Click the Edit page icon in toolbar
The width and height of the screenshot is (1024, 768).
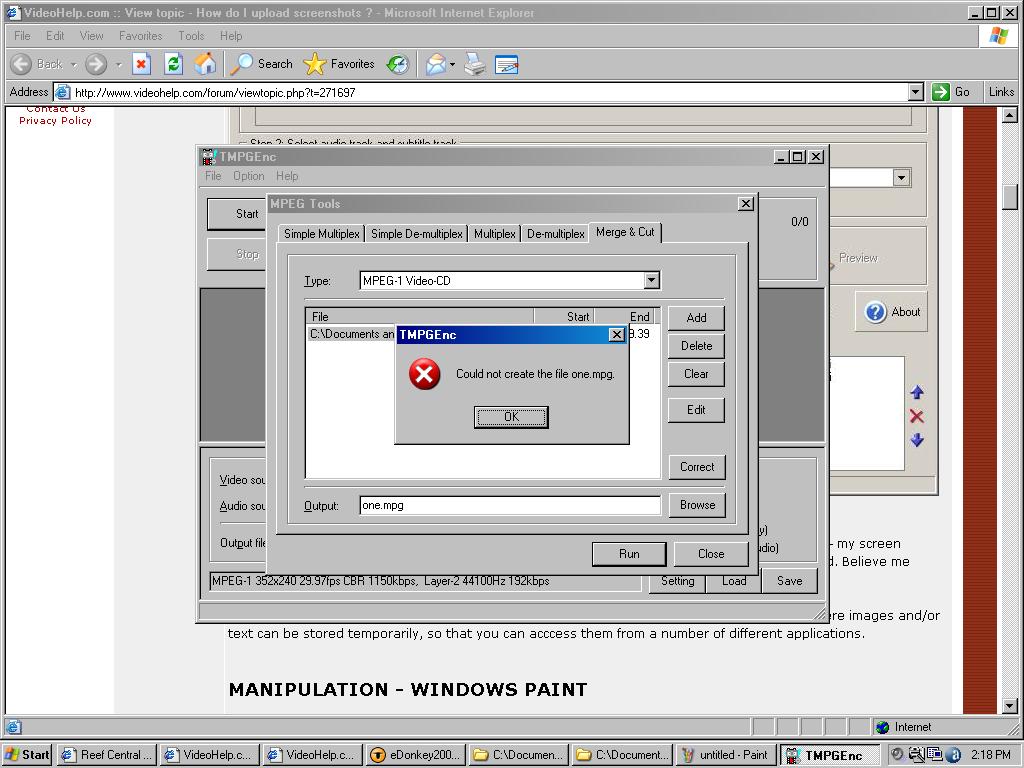tap(507, 64)
